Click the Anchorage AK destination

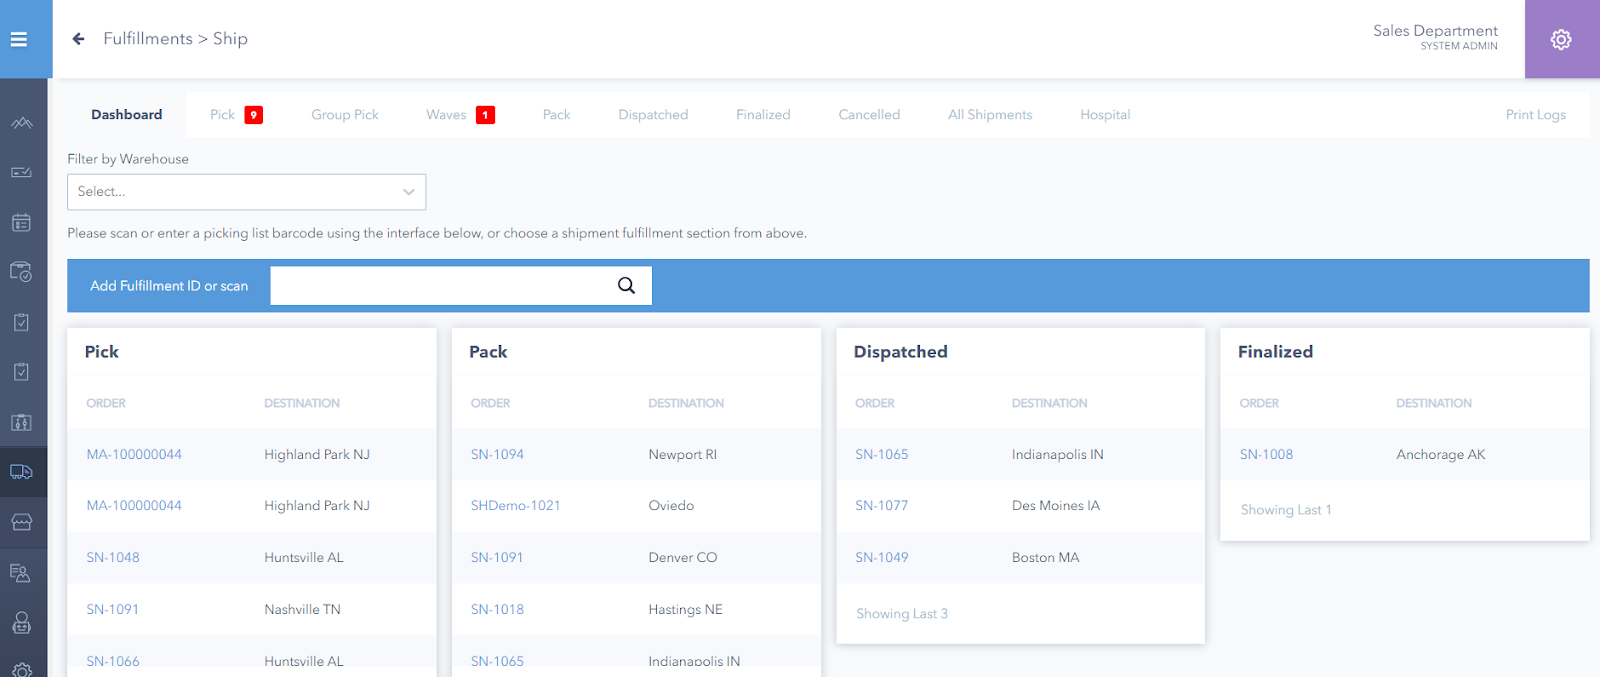pyautogui.click(x=1441, y=455)
